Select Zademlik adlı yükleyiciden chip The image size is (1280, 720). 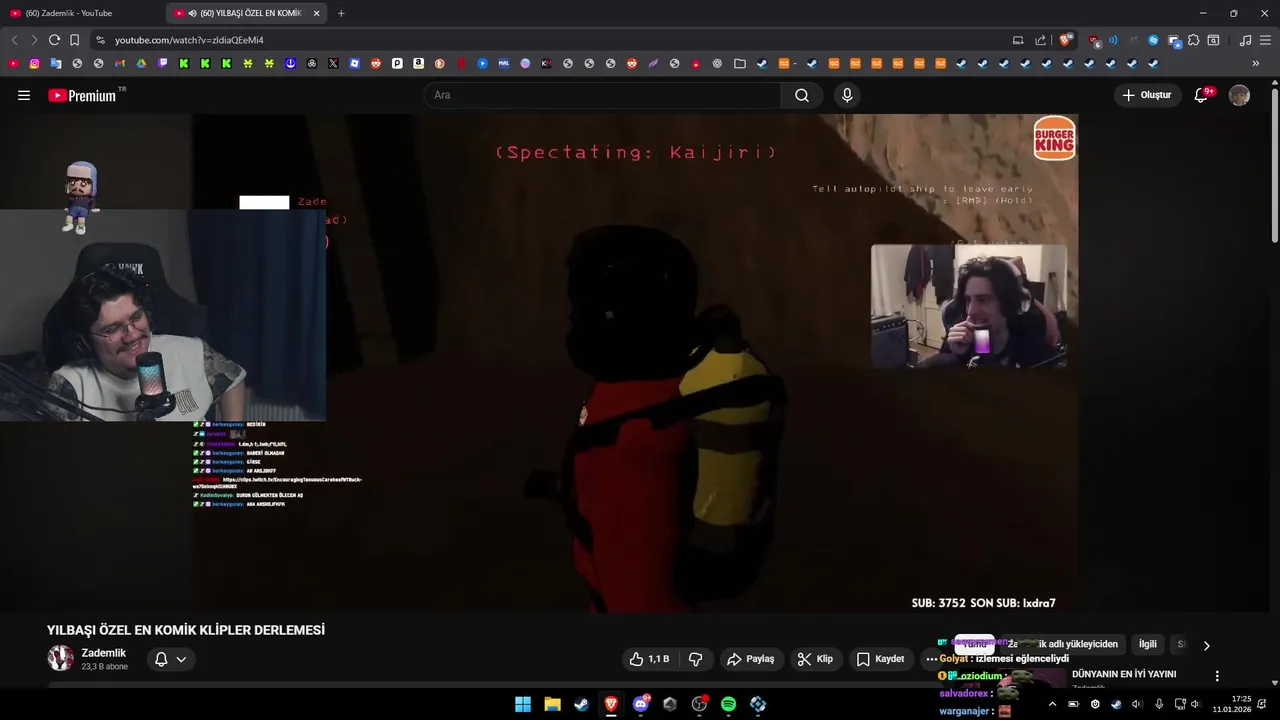[1063, 644]
